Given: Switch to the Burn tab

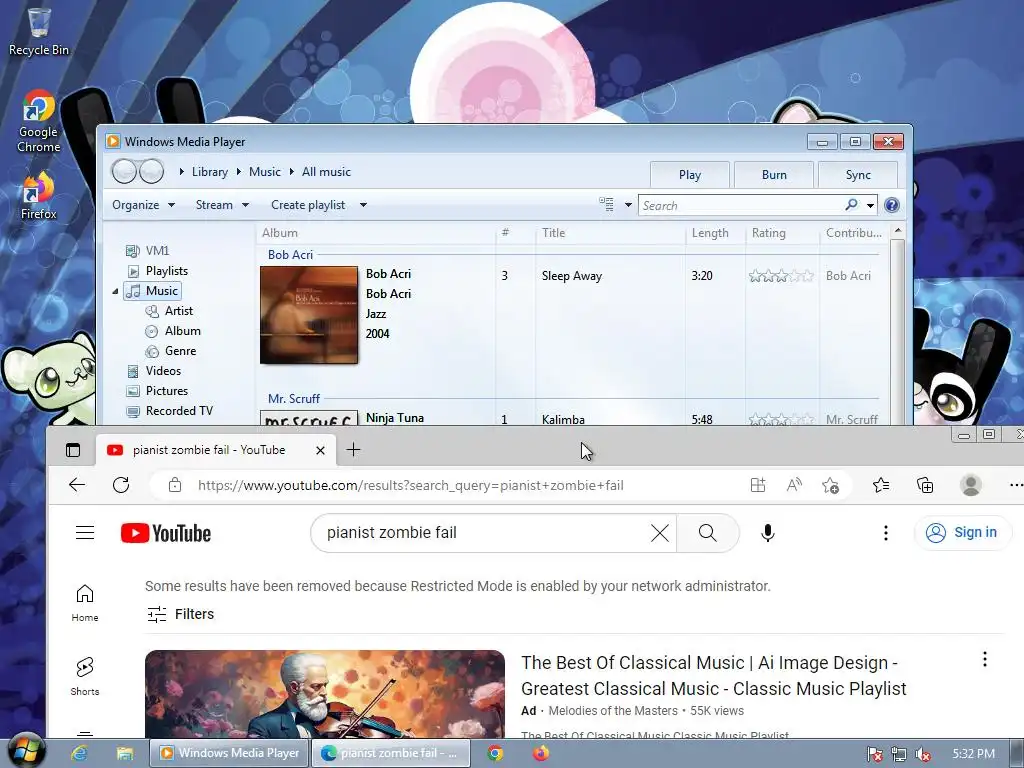Looking at the screenshot, I should pos(774,175).
